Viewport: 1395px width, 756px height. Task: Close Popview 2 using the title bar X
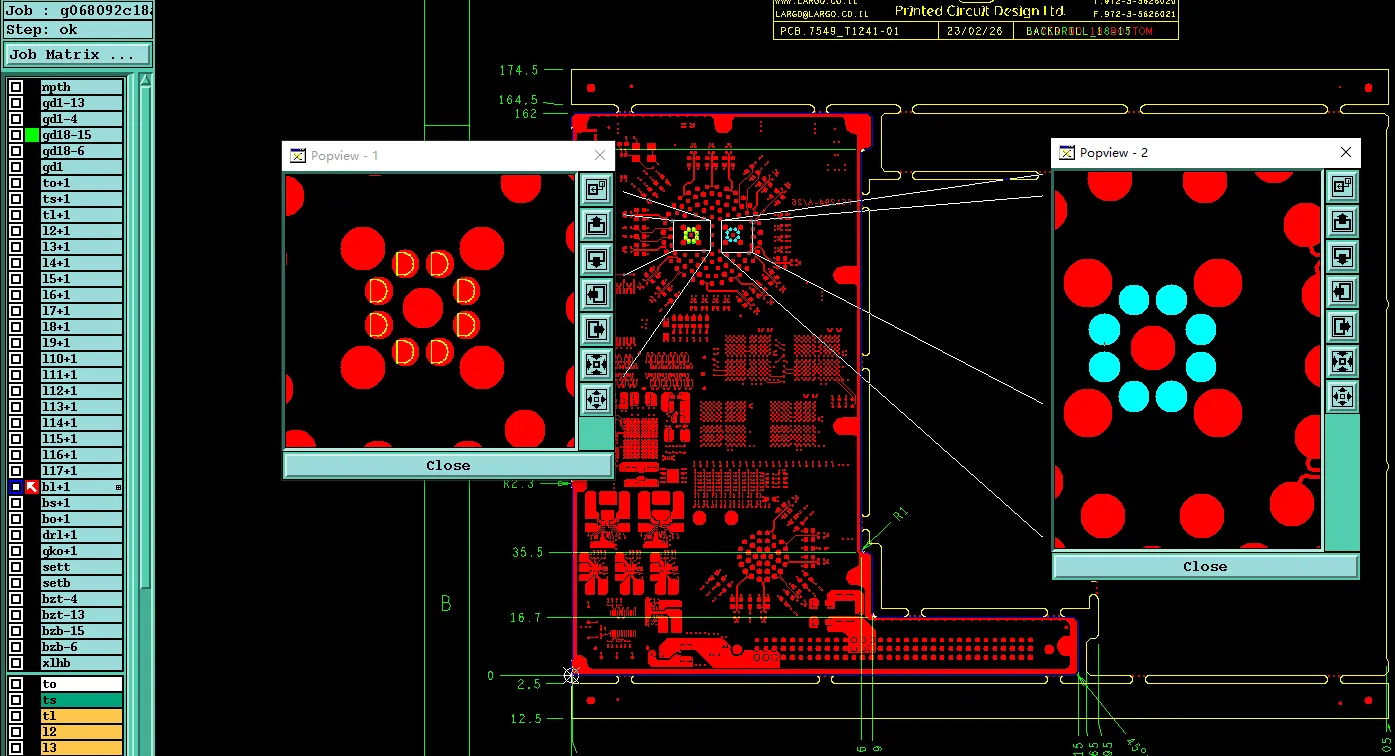(1346, 152)
